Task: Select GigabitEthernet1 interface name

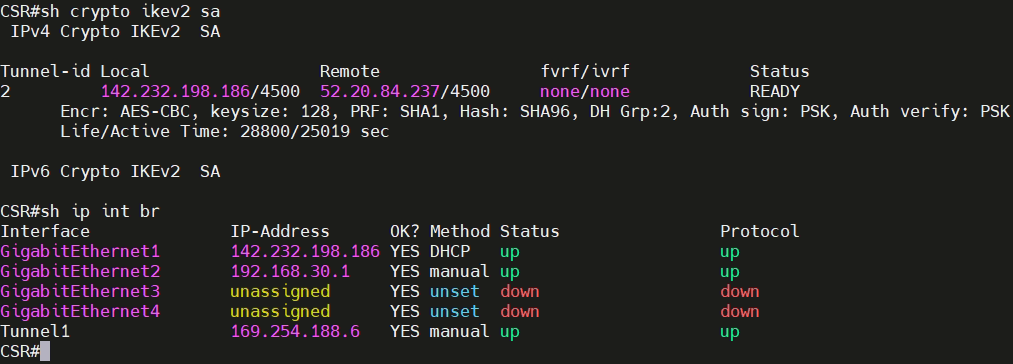Action: (x=80, y=252)
